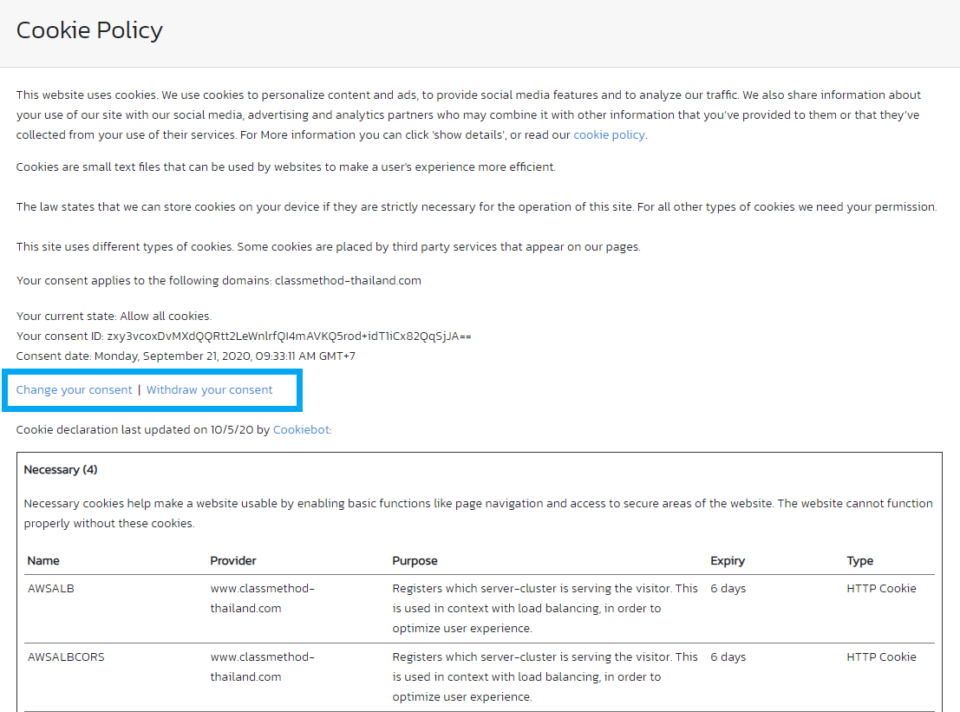Click the Expiry column header
The width and height of the screenshot is (960, 712).
click(727, 560)
